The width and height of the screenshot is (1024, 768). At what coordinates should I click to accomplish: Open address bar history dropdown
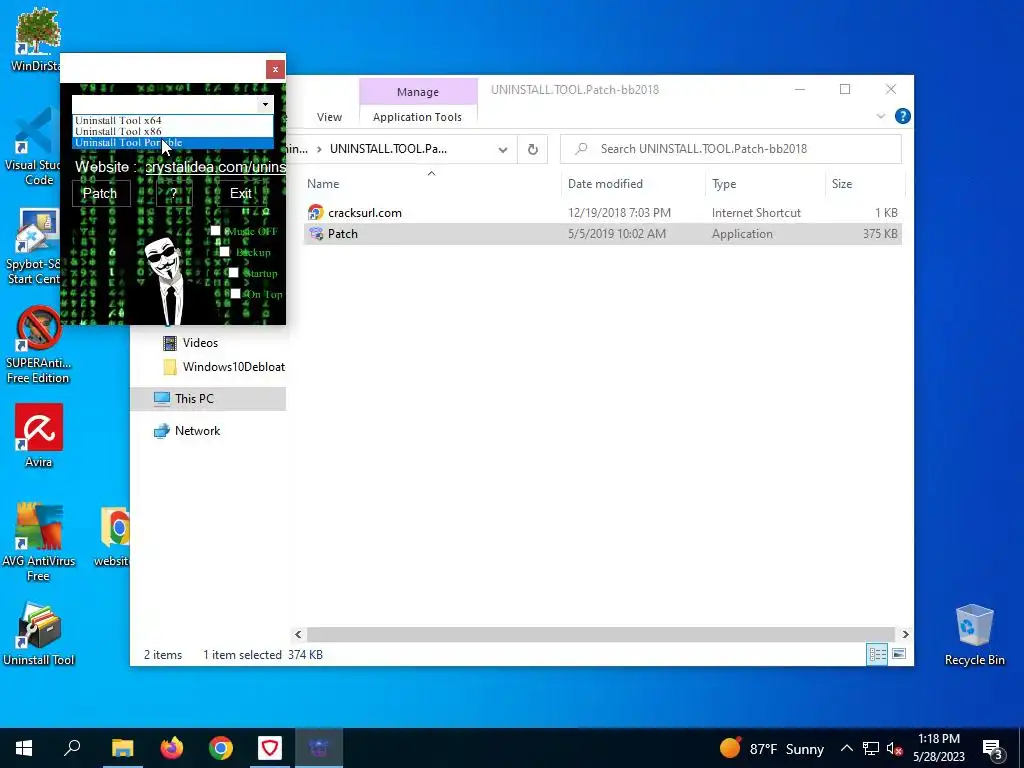(x=503, y=150)
